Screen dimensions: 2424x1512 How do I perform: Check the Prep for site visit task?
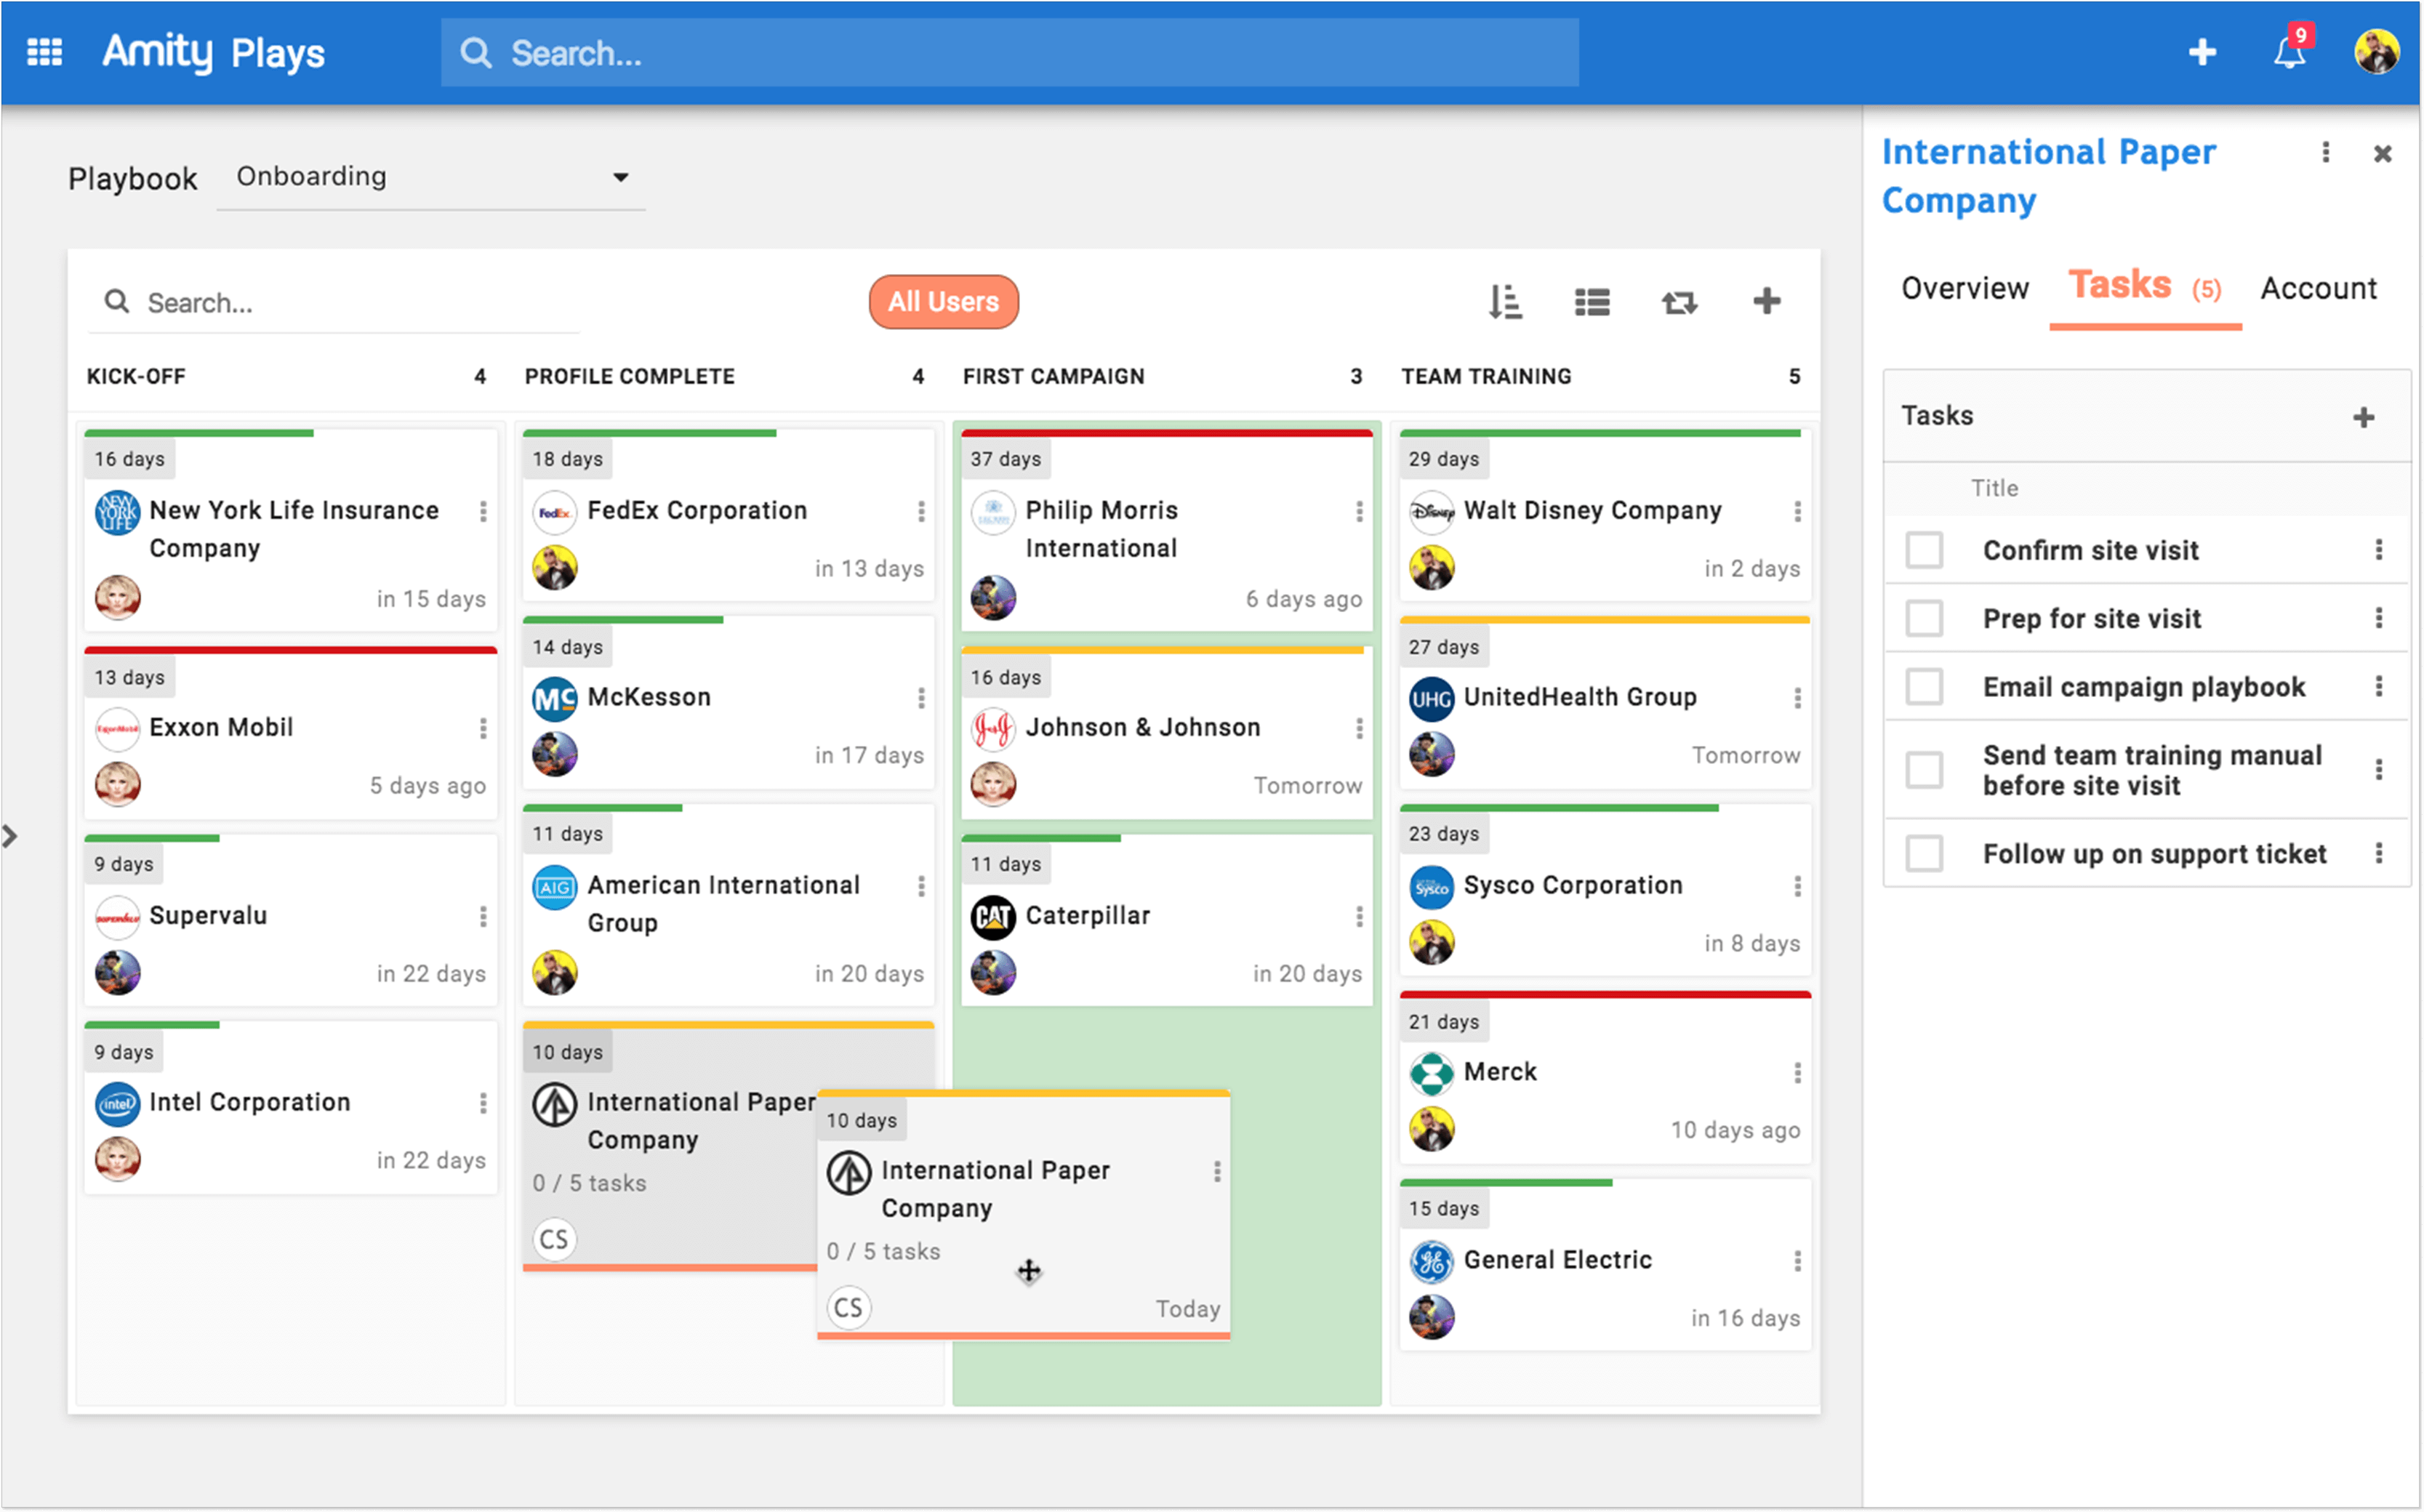(x=1924, y=618)
